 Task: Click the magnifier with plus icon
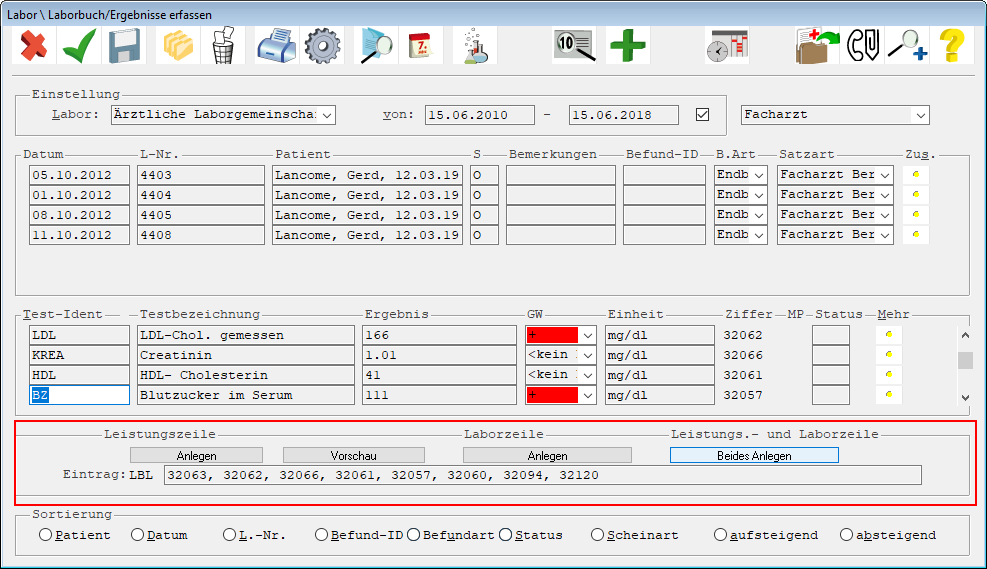coord(907,46)
